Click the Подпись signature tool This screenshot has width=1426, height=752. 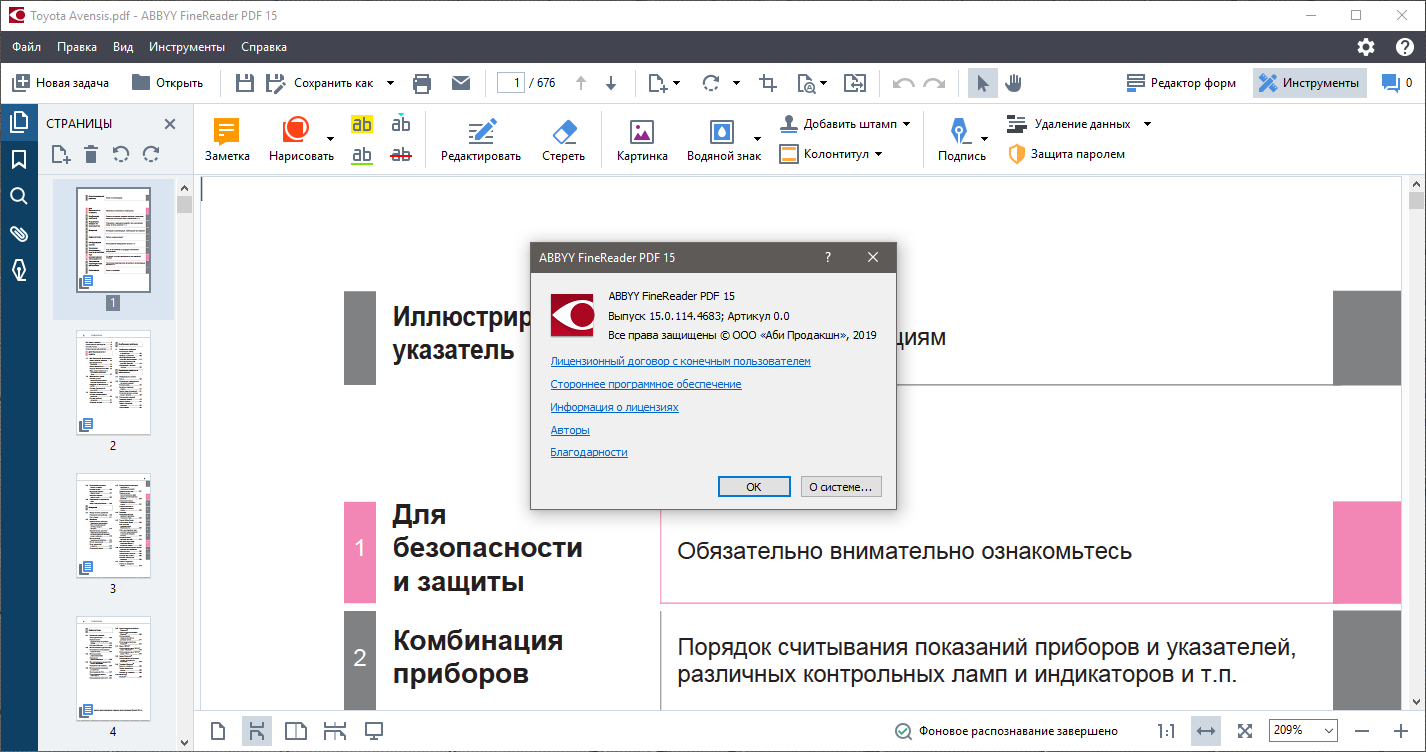point(961,140)
